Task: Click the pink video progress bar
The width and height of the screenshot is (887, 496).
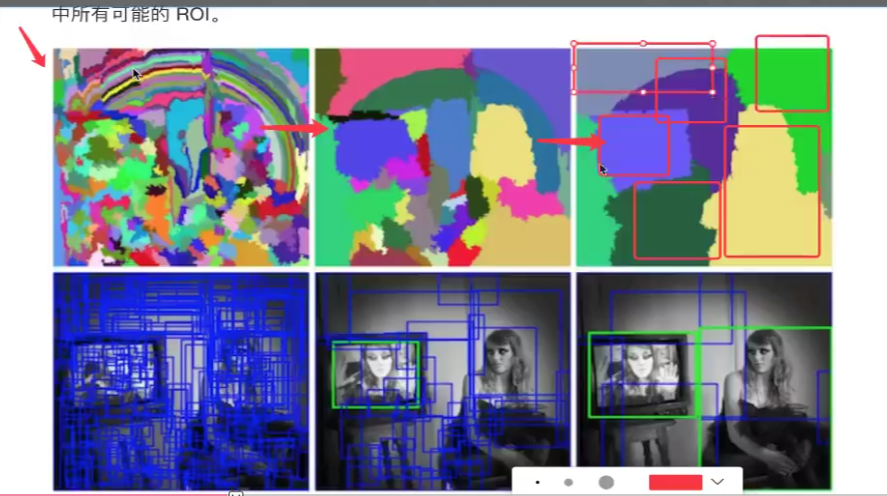Action: 113,494
